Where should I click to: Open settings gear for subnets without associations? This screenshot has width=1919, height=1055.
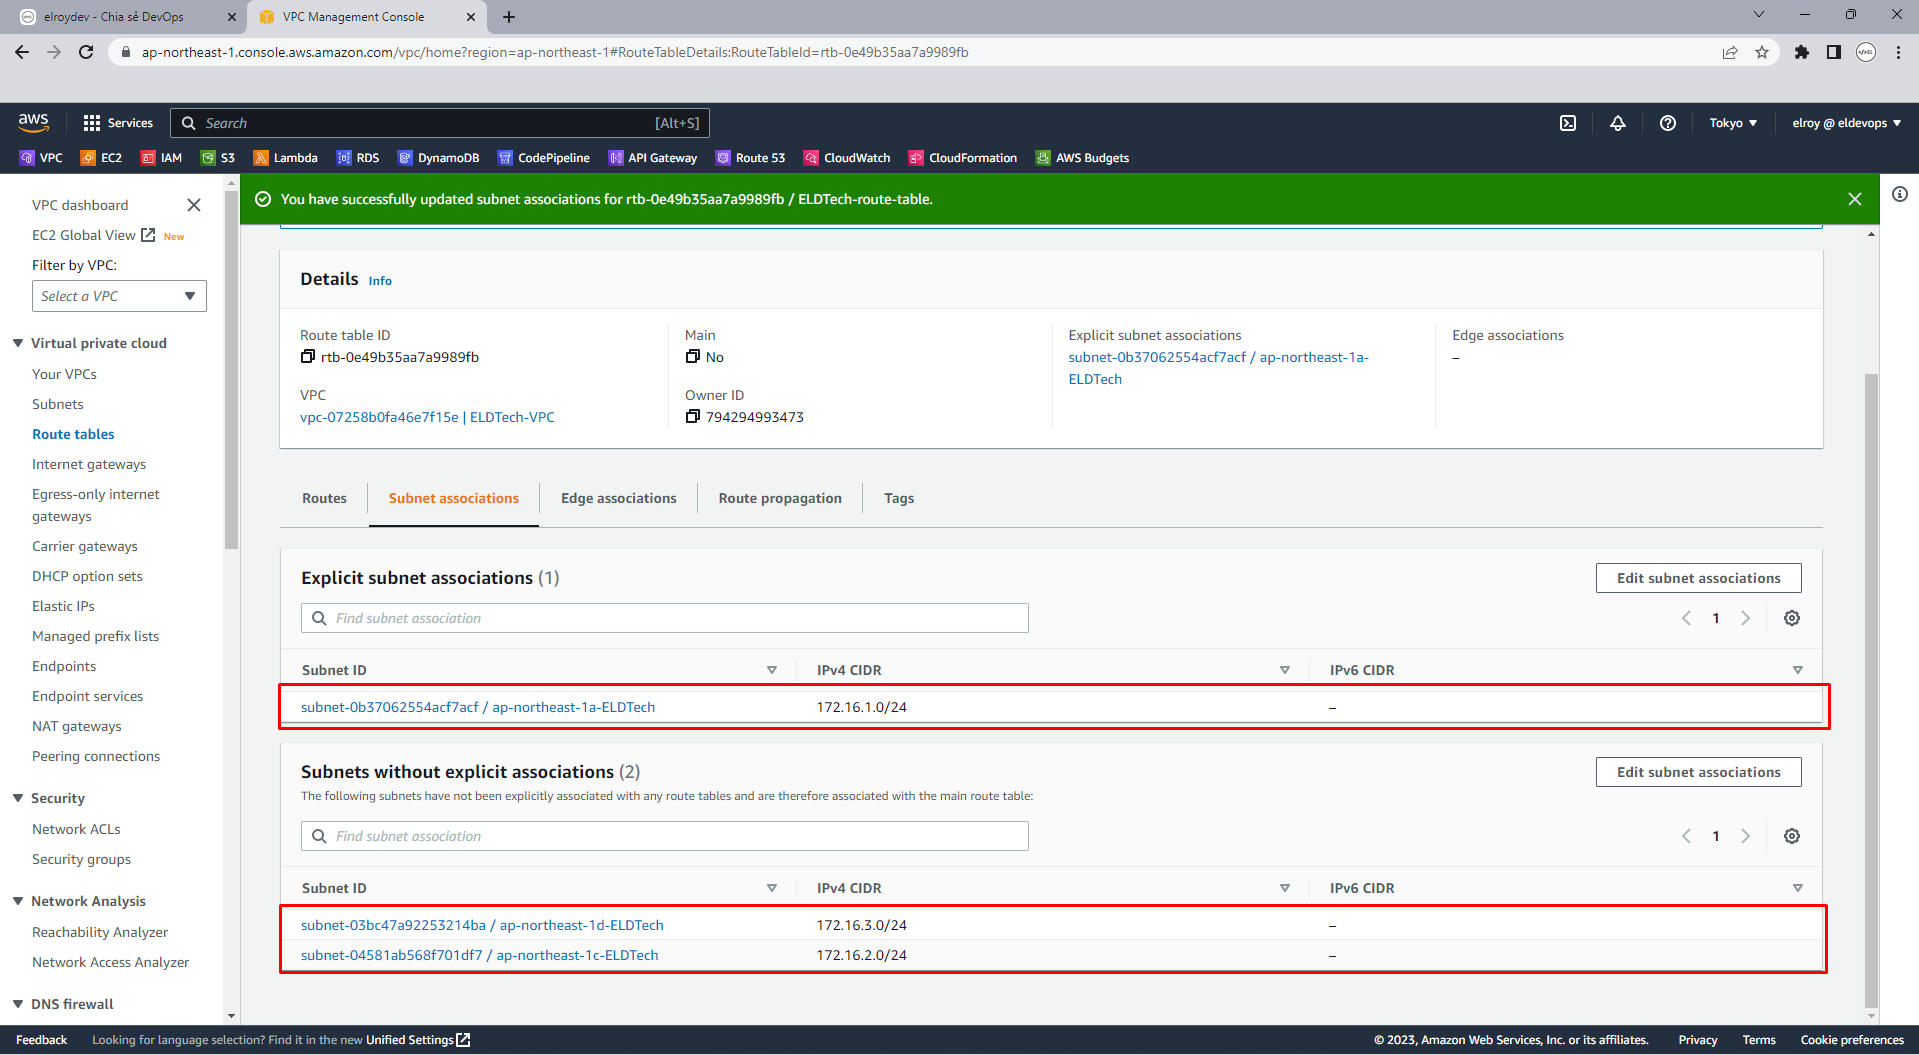click(1792, 836)
